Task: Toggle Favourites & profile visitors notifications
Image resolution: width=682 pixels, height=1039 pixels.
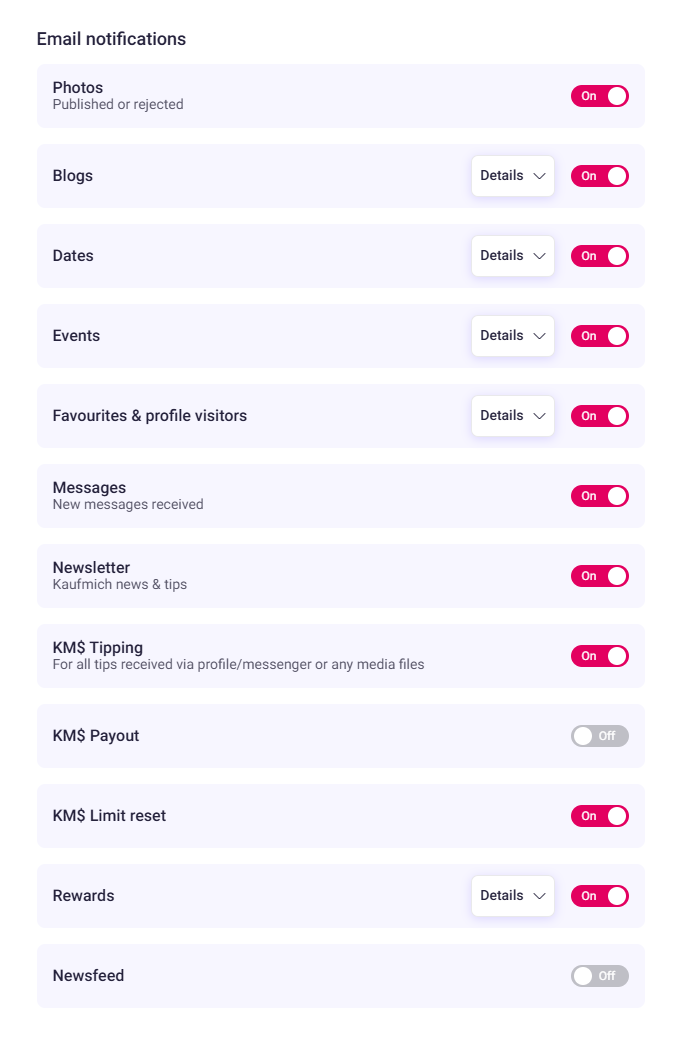Action: (599, 416)
